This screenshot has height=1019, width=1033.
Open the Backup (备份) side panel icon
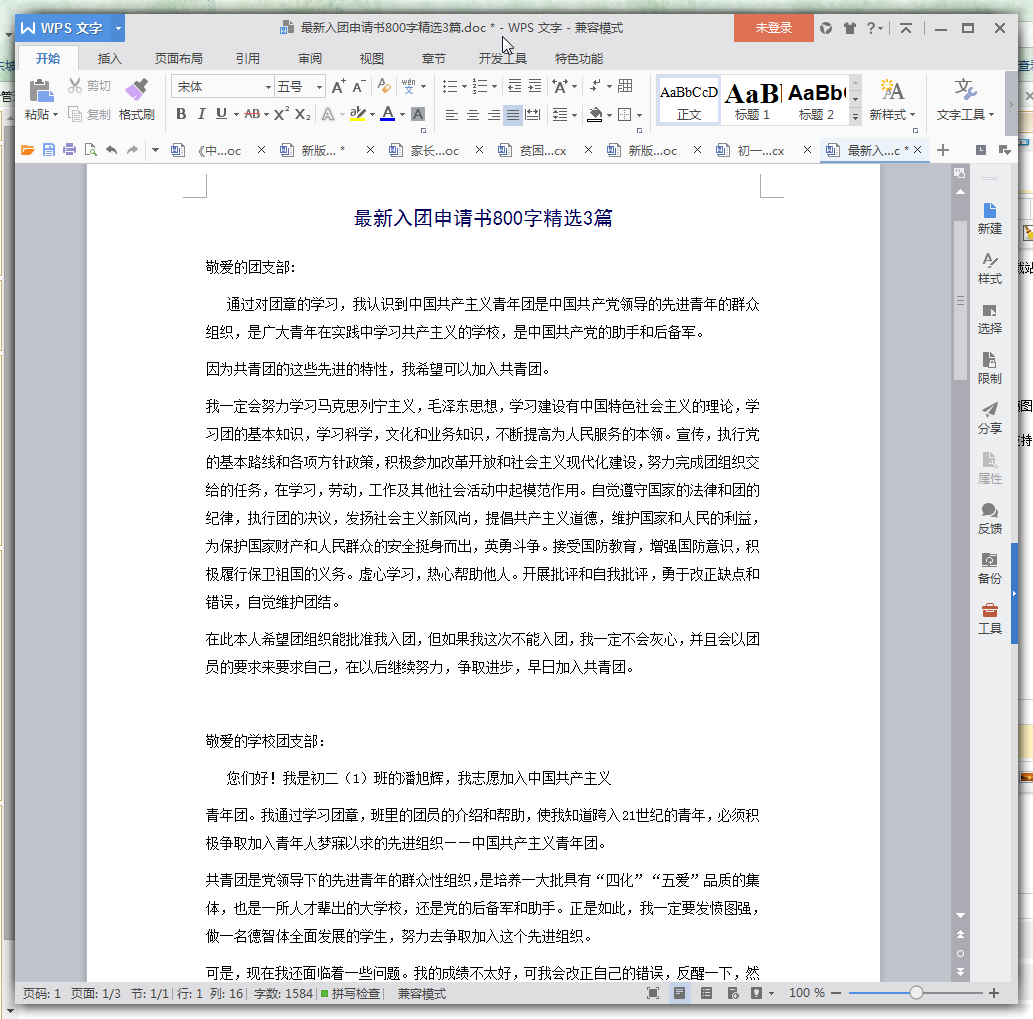[990, 568]
